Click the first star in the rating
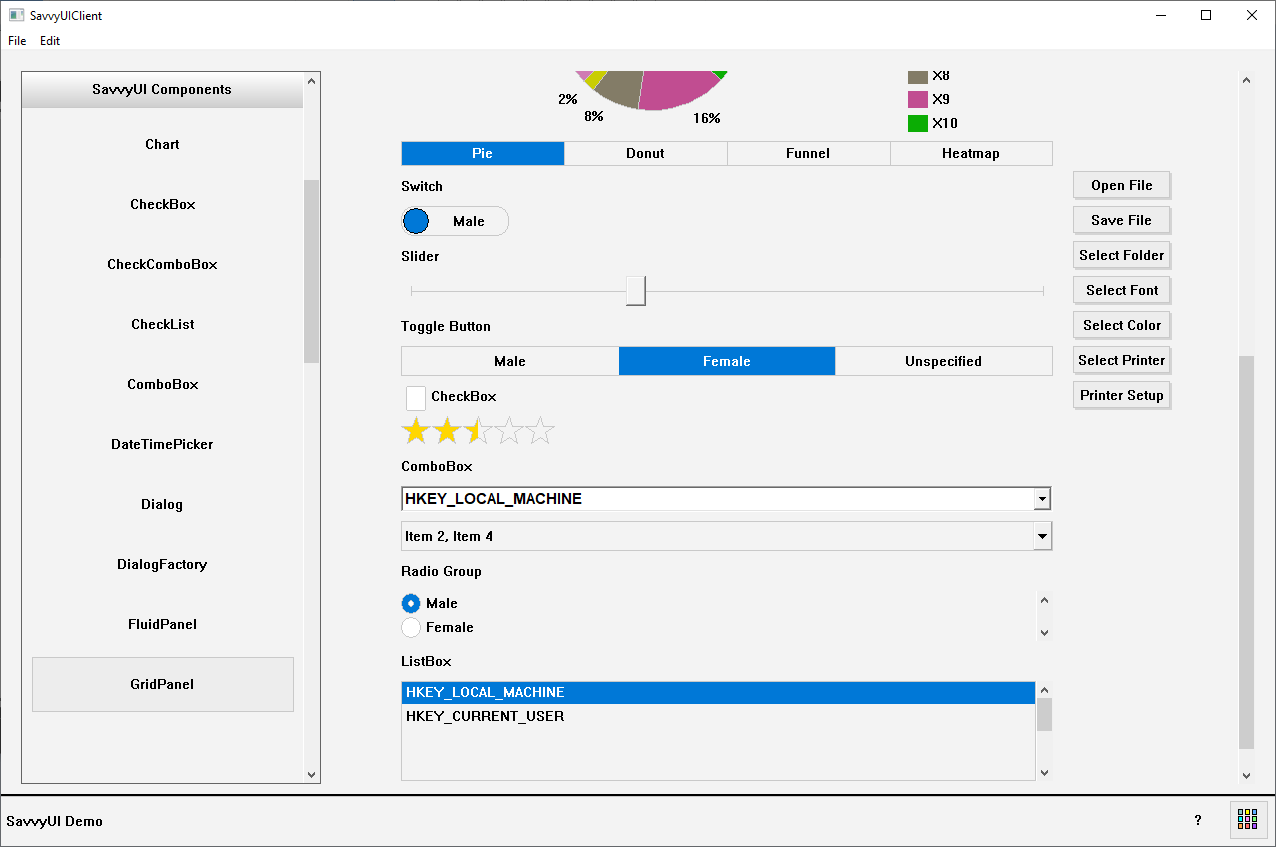1276x847 pixels. [x=415, y=432]
